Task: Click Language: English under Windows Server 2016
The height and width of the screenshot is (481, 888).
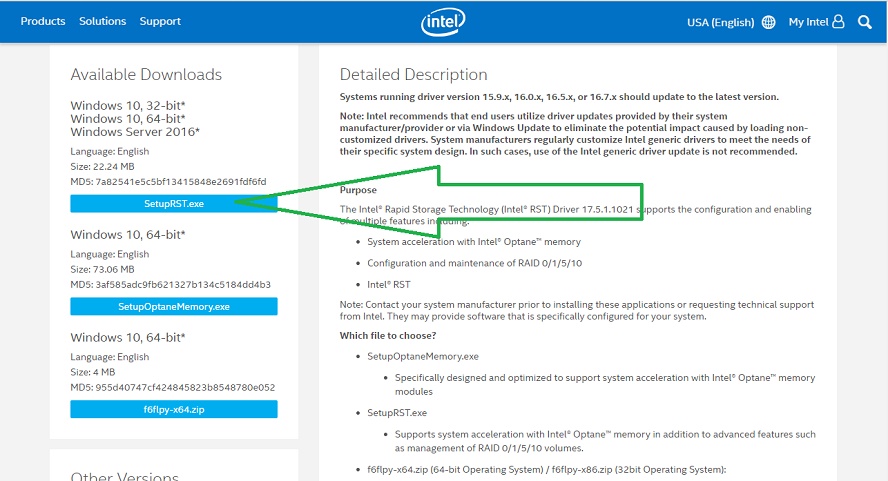Action: coord(110,151)
